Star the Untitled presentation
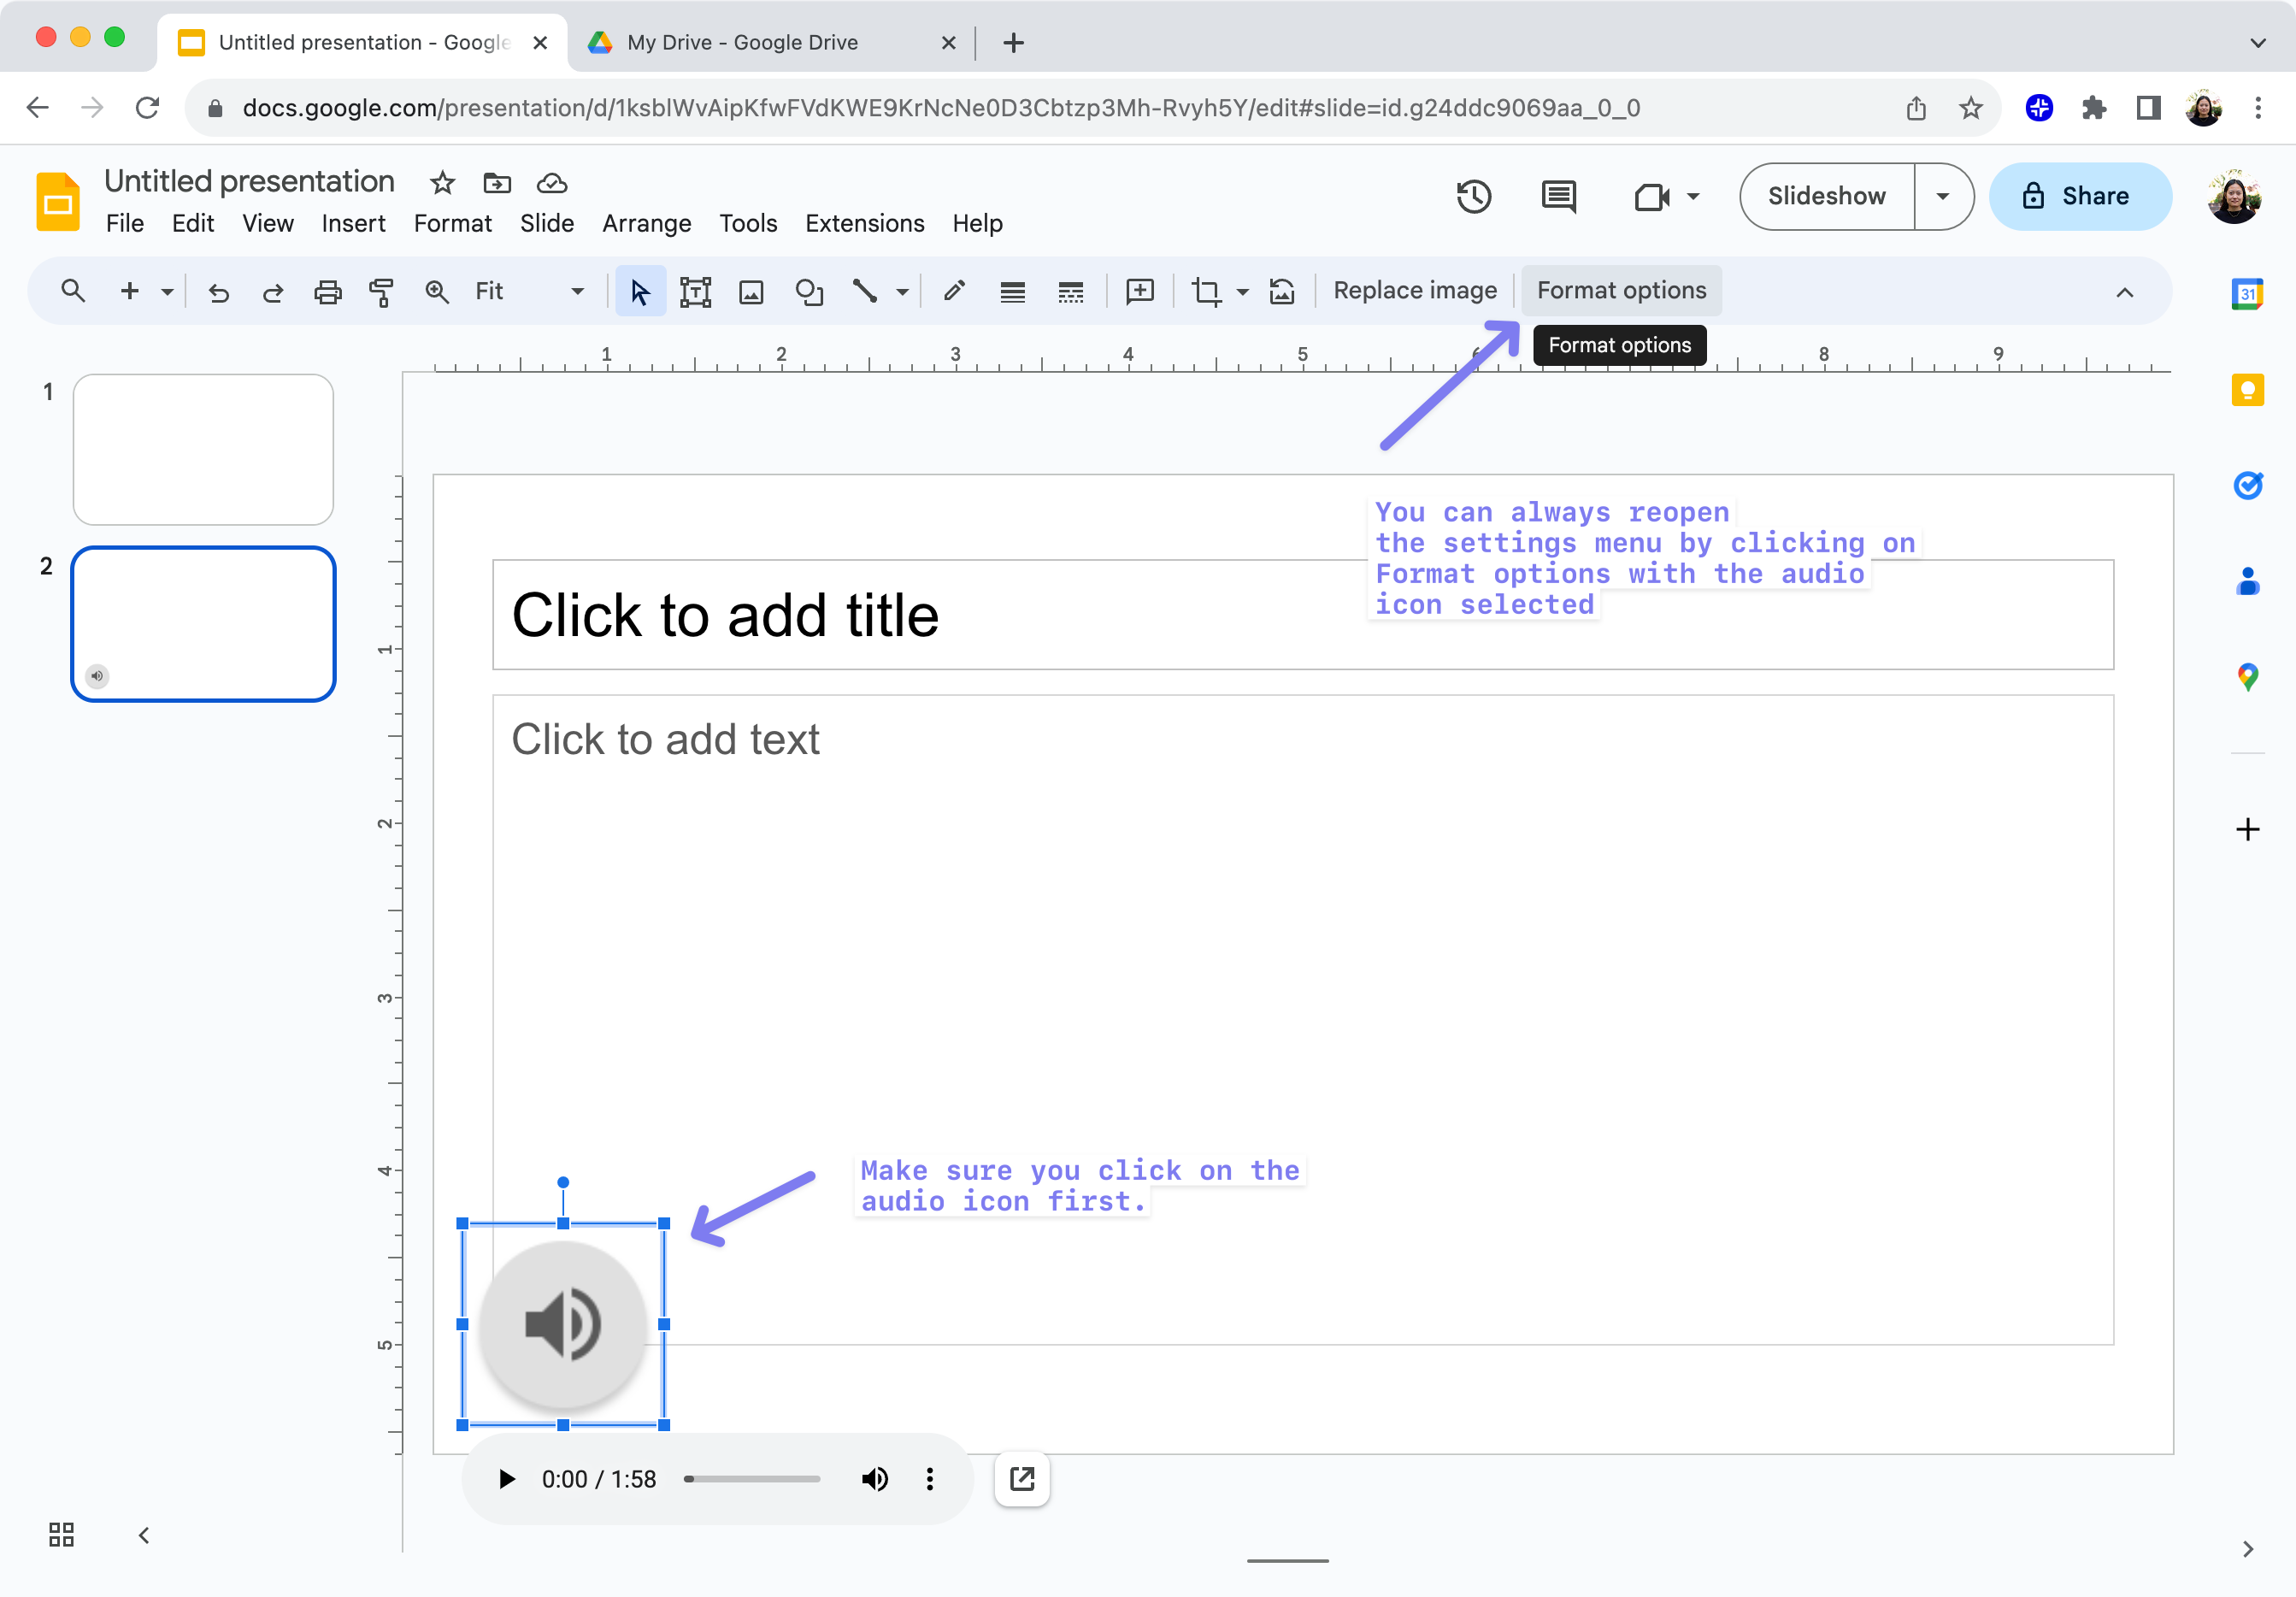 tap(442, 183)
